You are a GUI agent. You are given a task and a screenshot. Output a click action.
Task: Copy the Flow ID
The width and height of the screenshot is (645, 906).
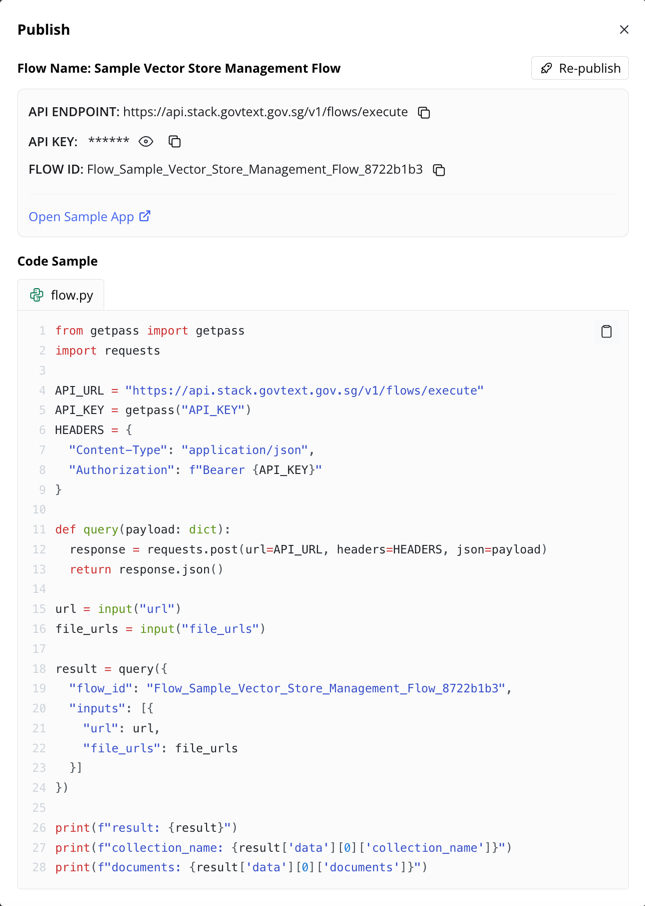coord(439,170)
